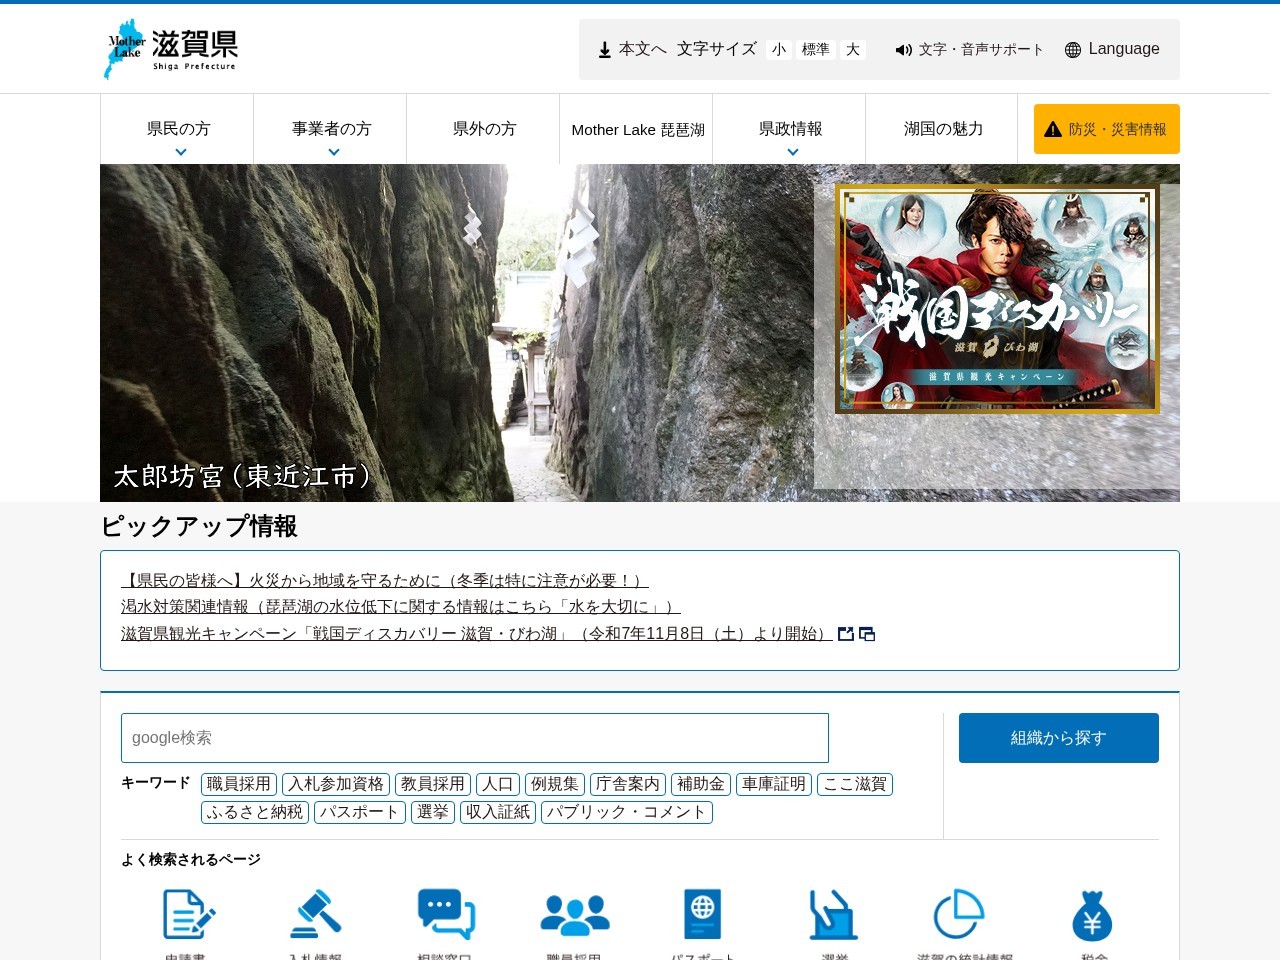Open the パスポート passport icon

[x=703, y=914]
